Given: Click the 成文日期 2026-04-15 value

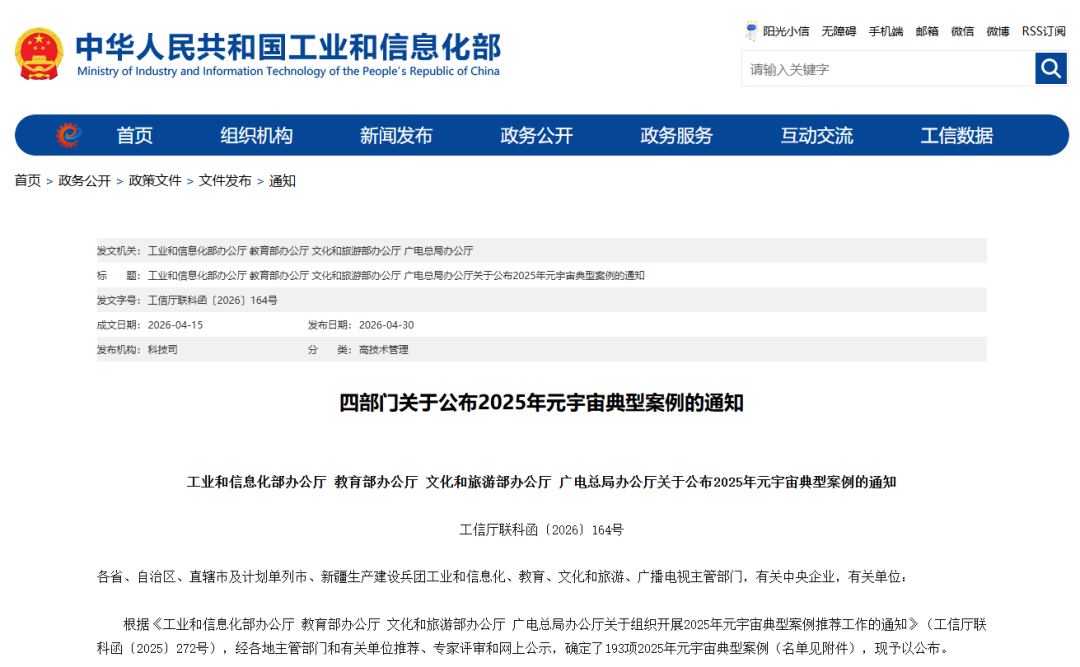Looking at the screenshot, I should [175, 325].
